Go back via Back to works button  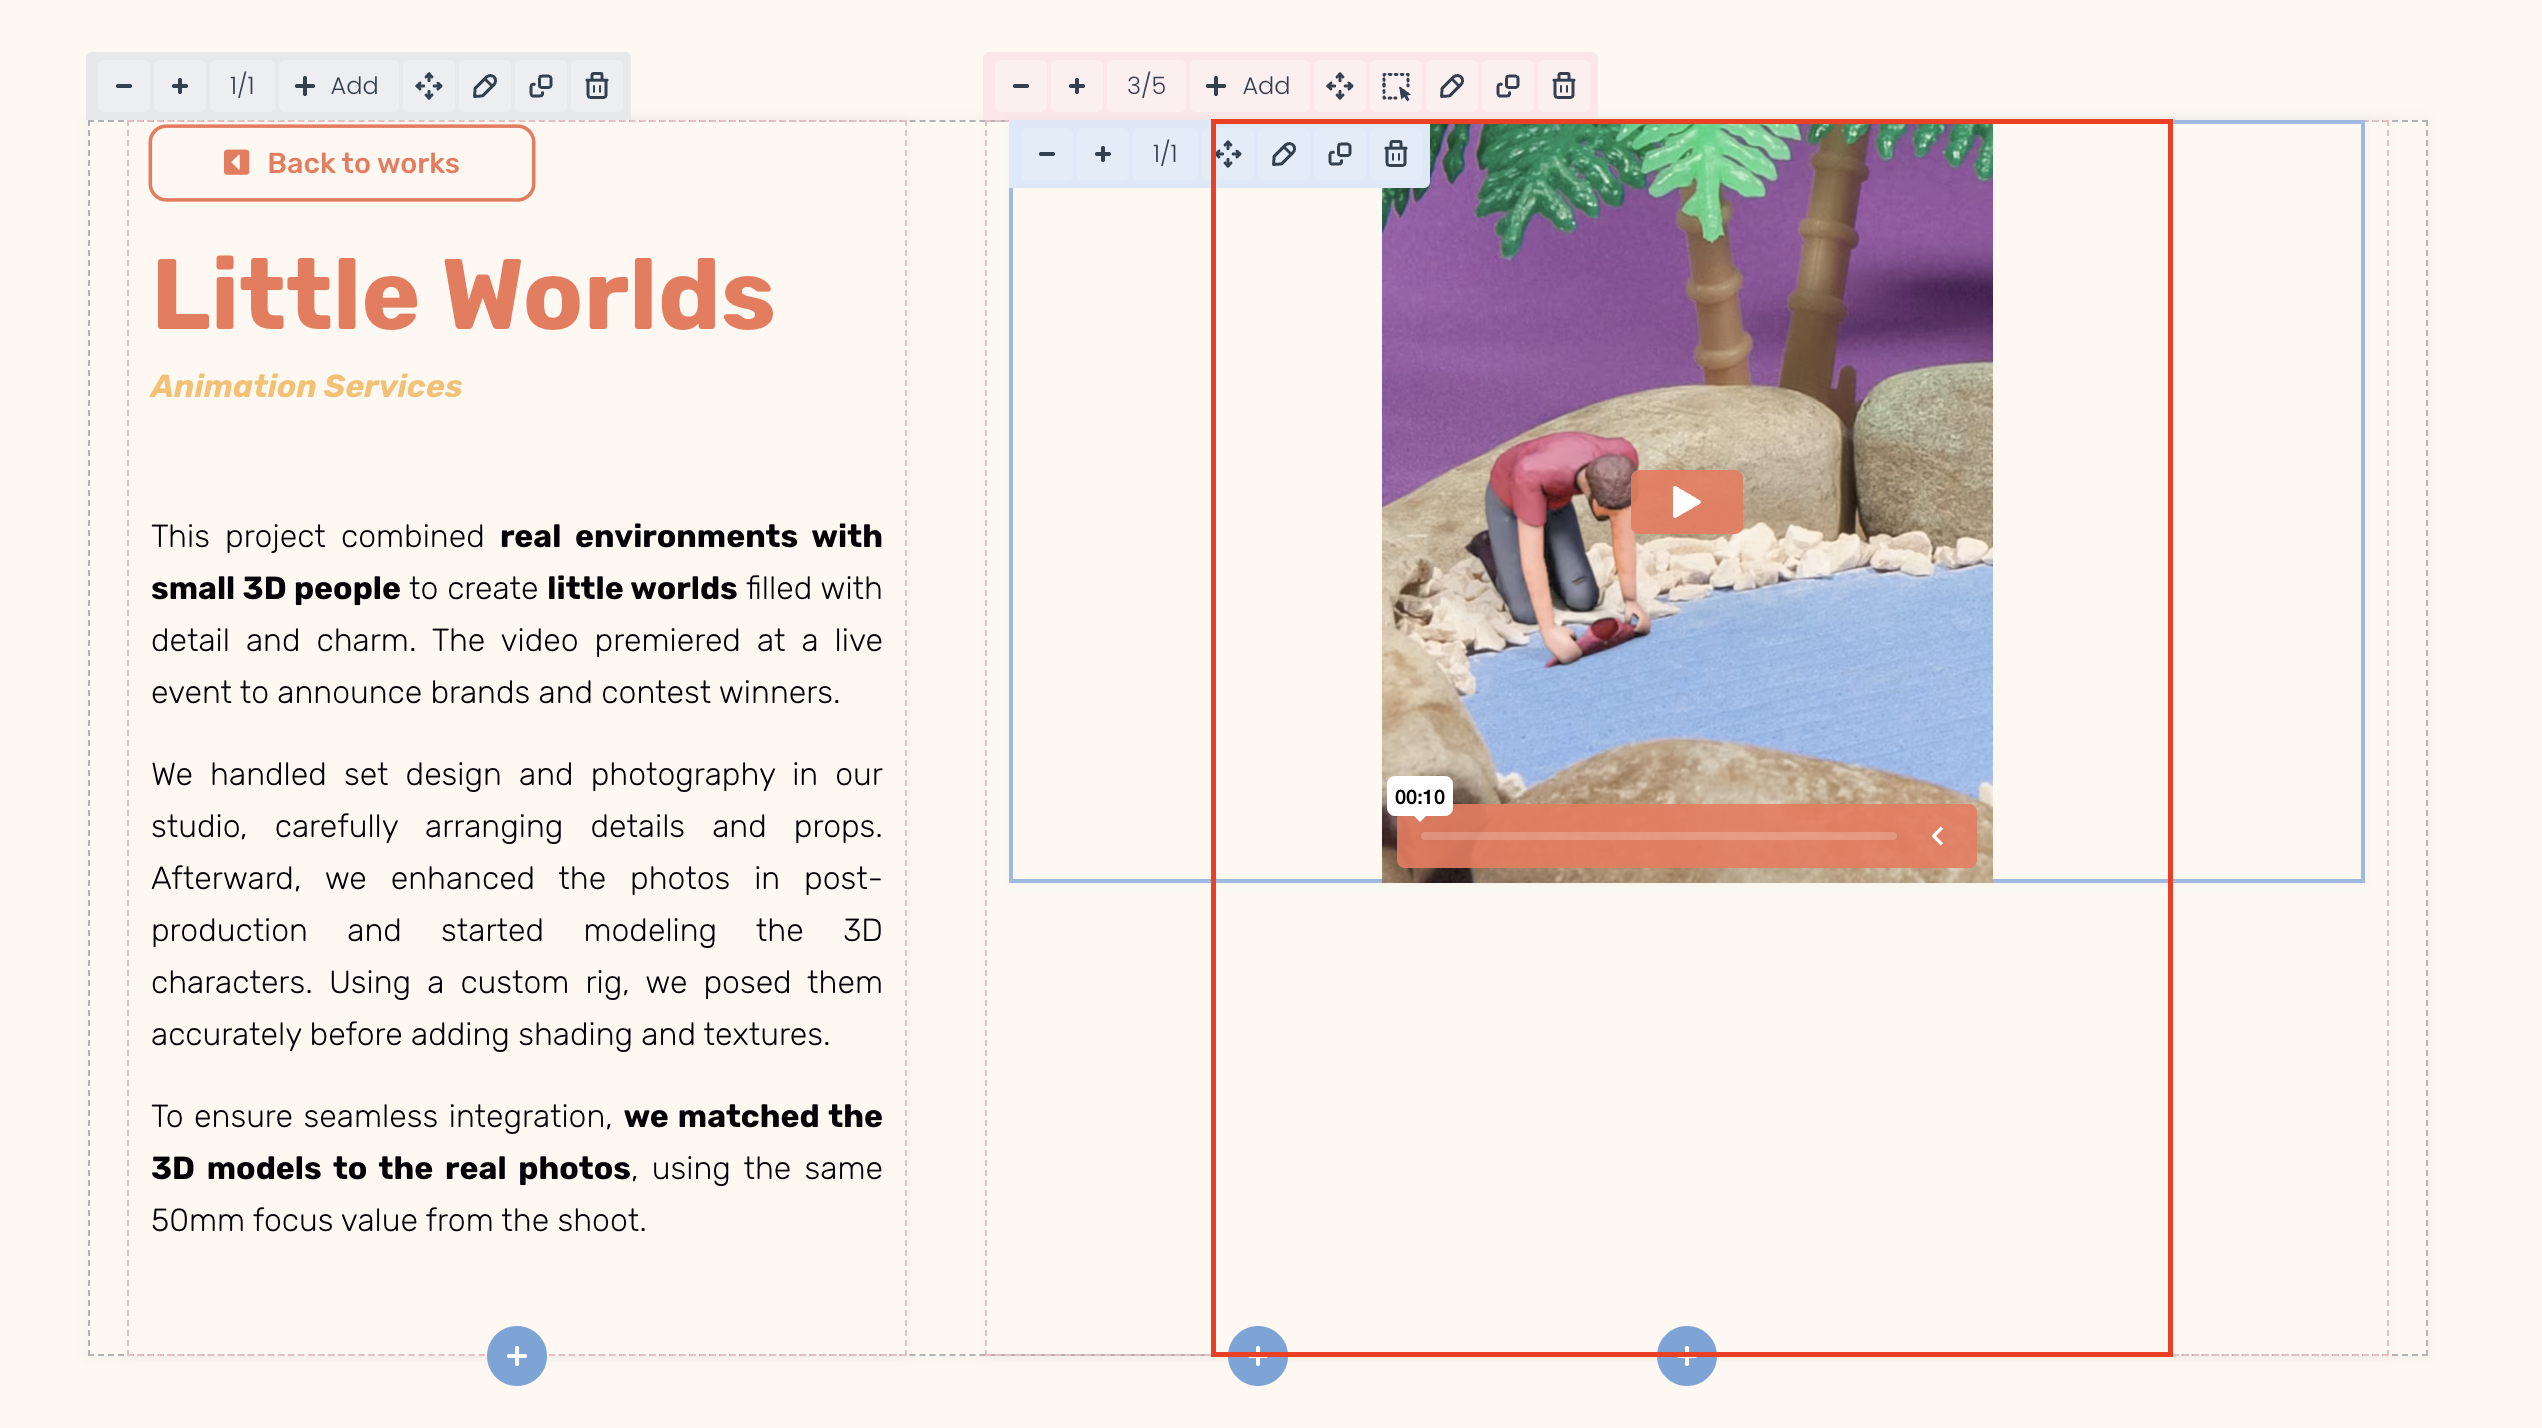coord(342,163)
